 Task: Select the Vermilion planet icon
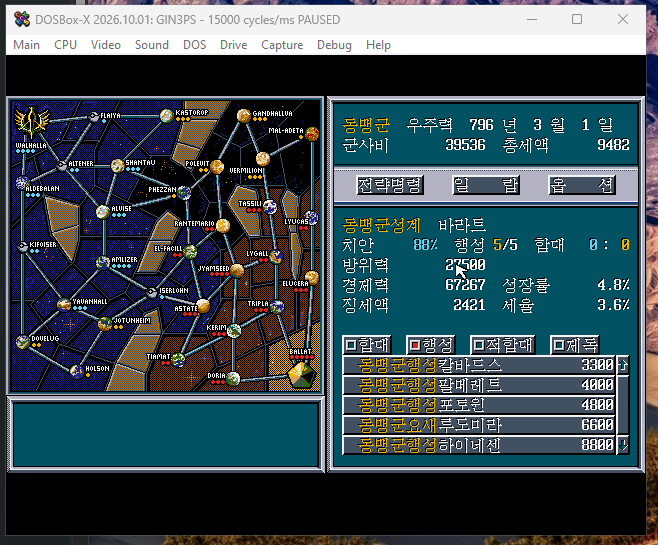pos(263,159)
